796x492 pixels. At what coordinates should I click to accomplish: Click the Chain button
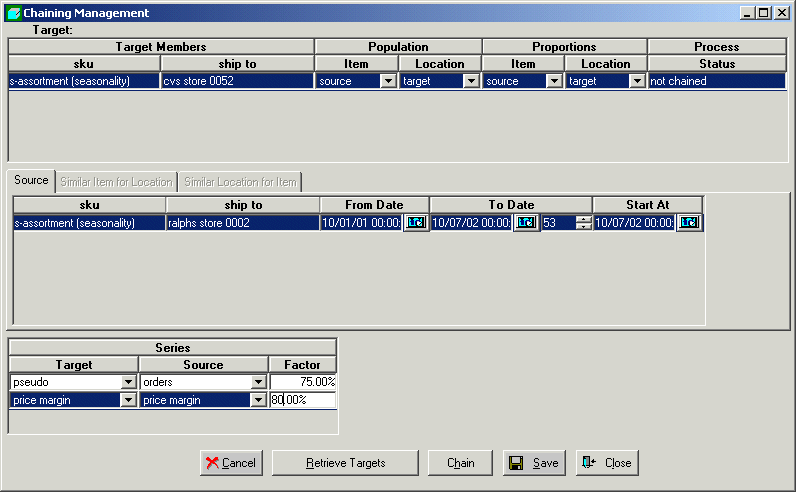pos(460,463)
